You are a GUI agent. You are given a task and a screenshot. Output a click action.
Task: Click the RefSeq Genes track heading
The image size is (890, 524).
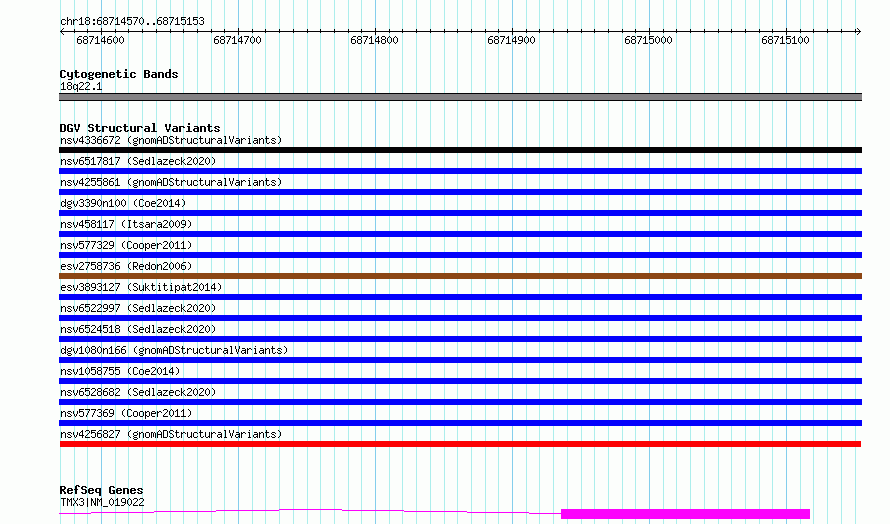(101, 490)
